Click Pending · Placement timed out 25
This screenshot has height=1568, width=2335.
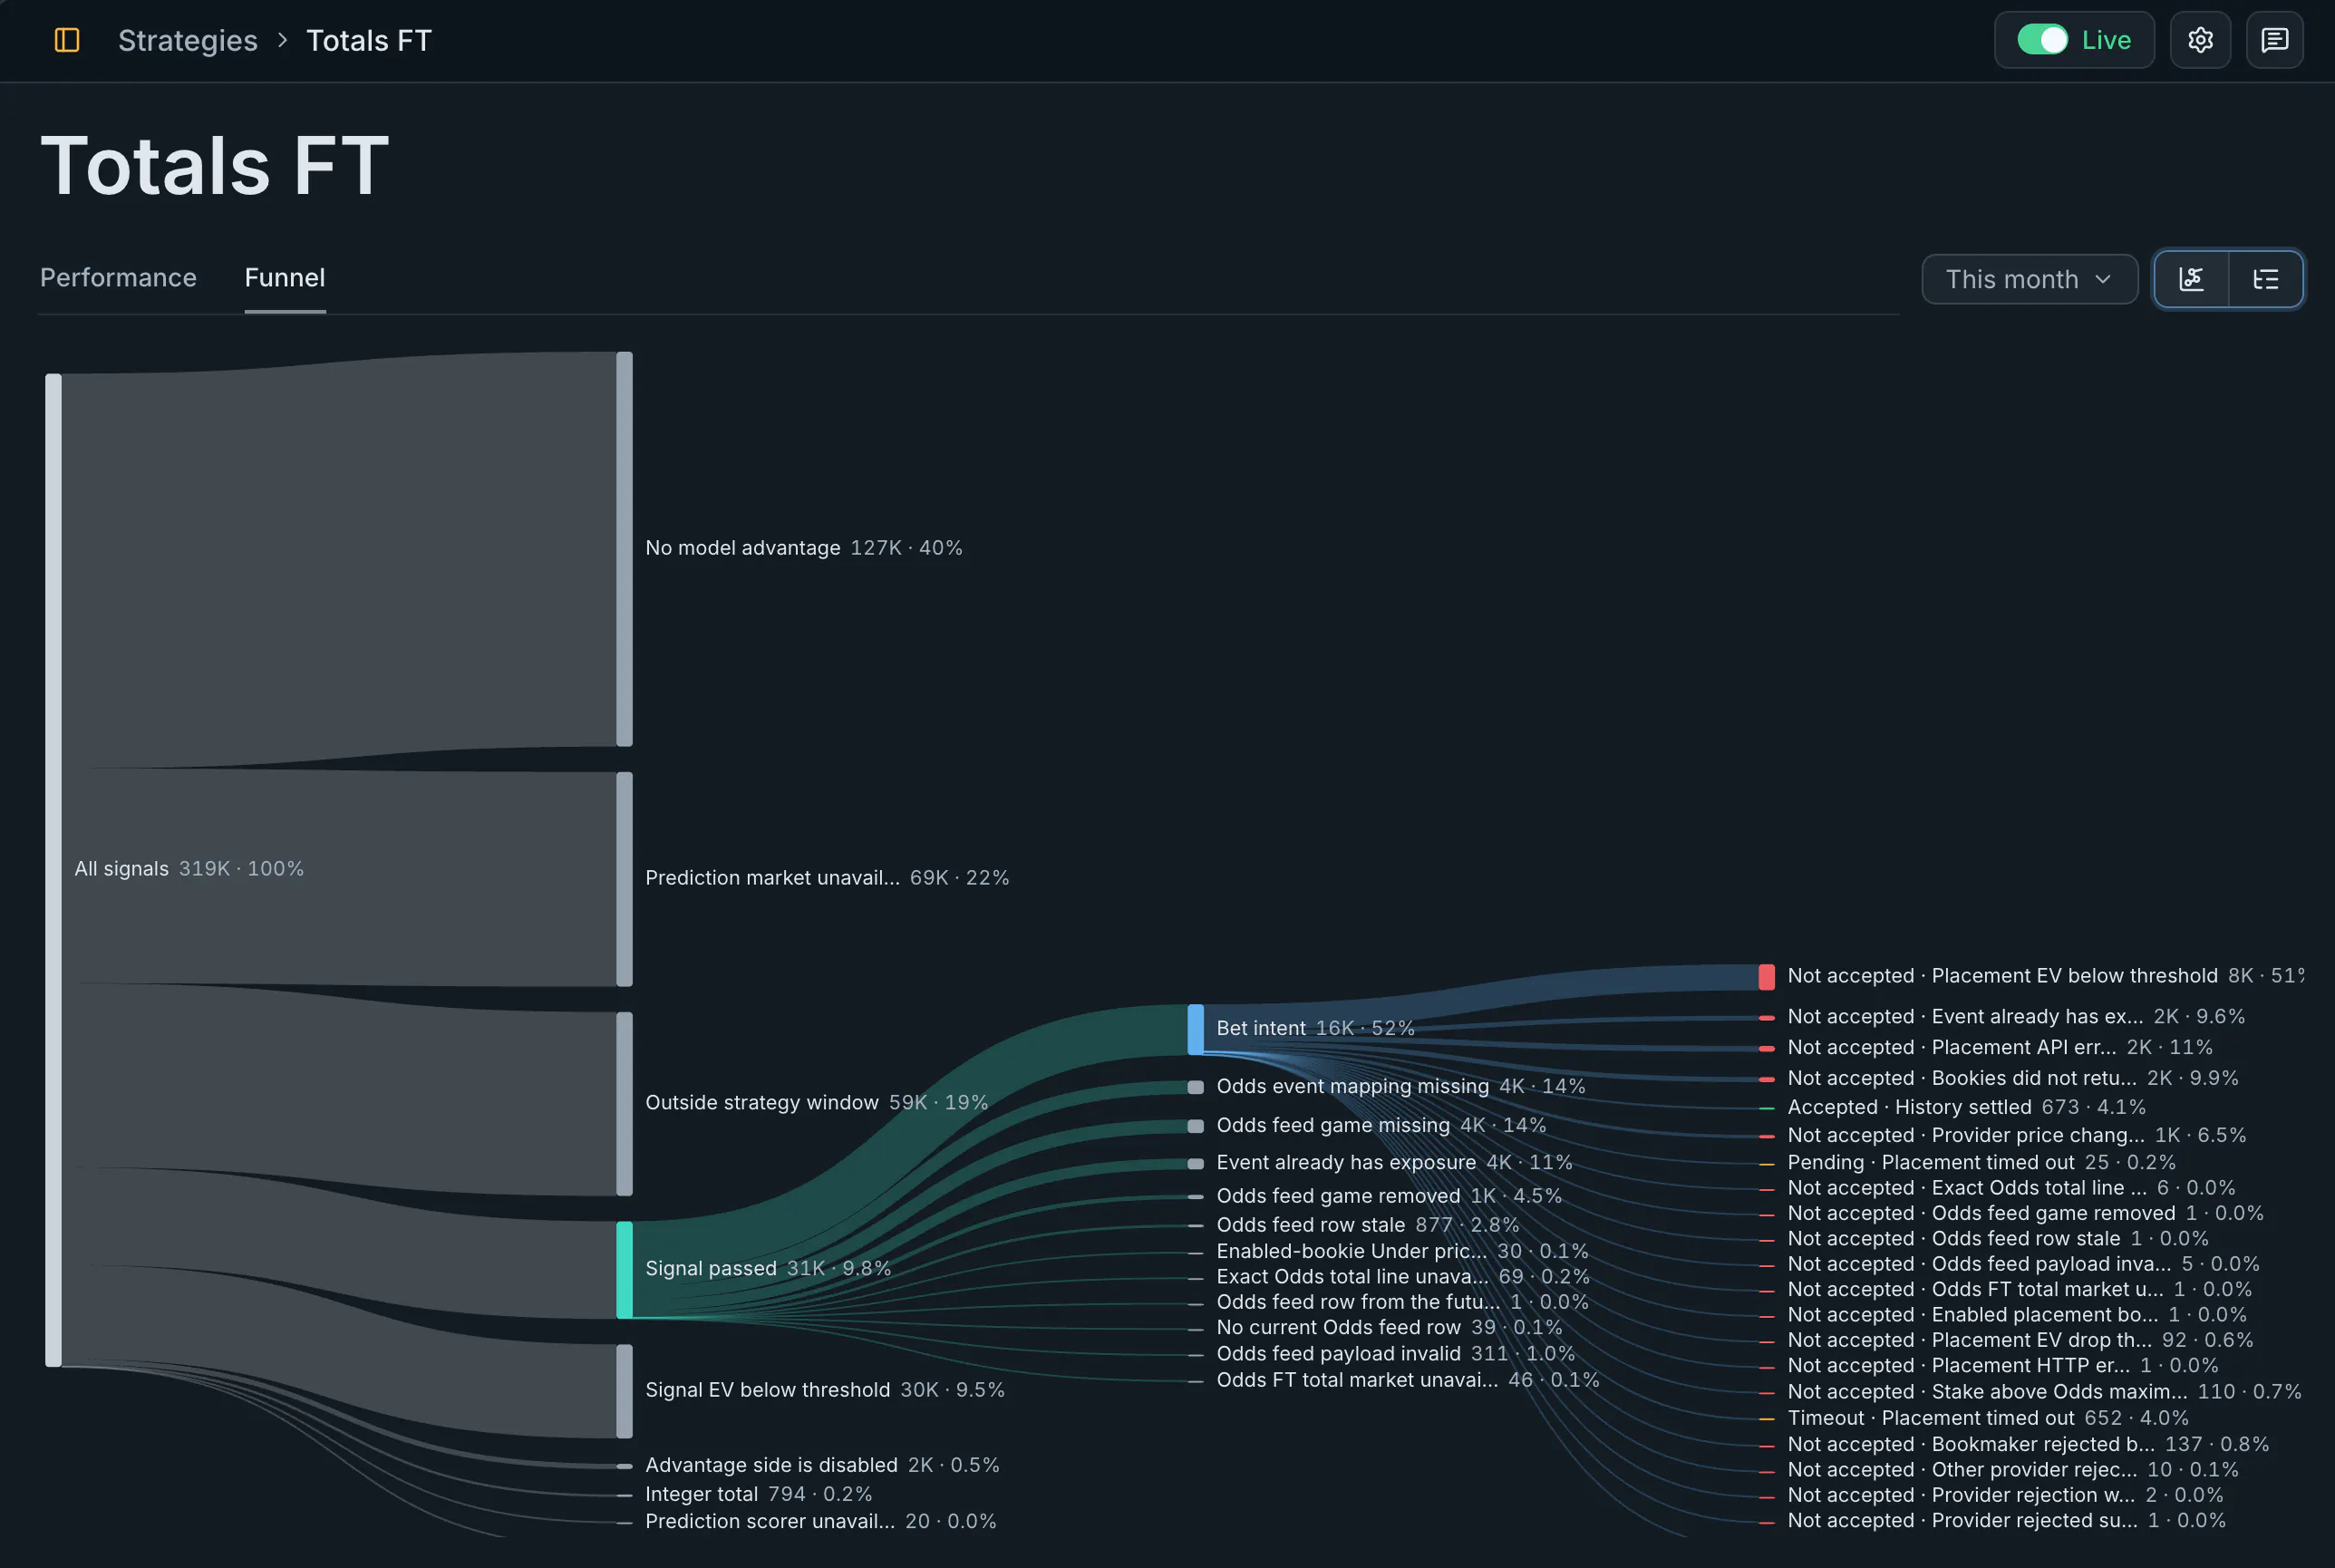[1981, 1162]
